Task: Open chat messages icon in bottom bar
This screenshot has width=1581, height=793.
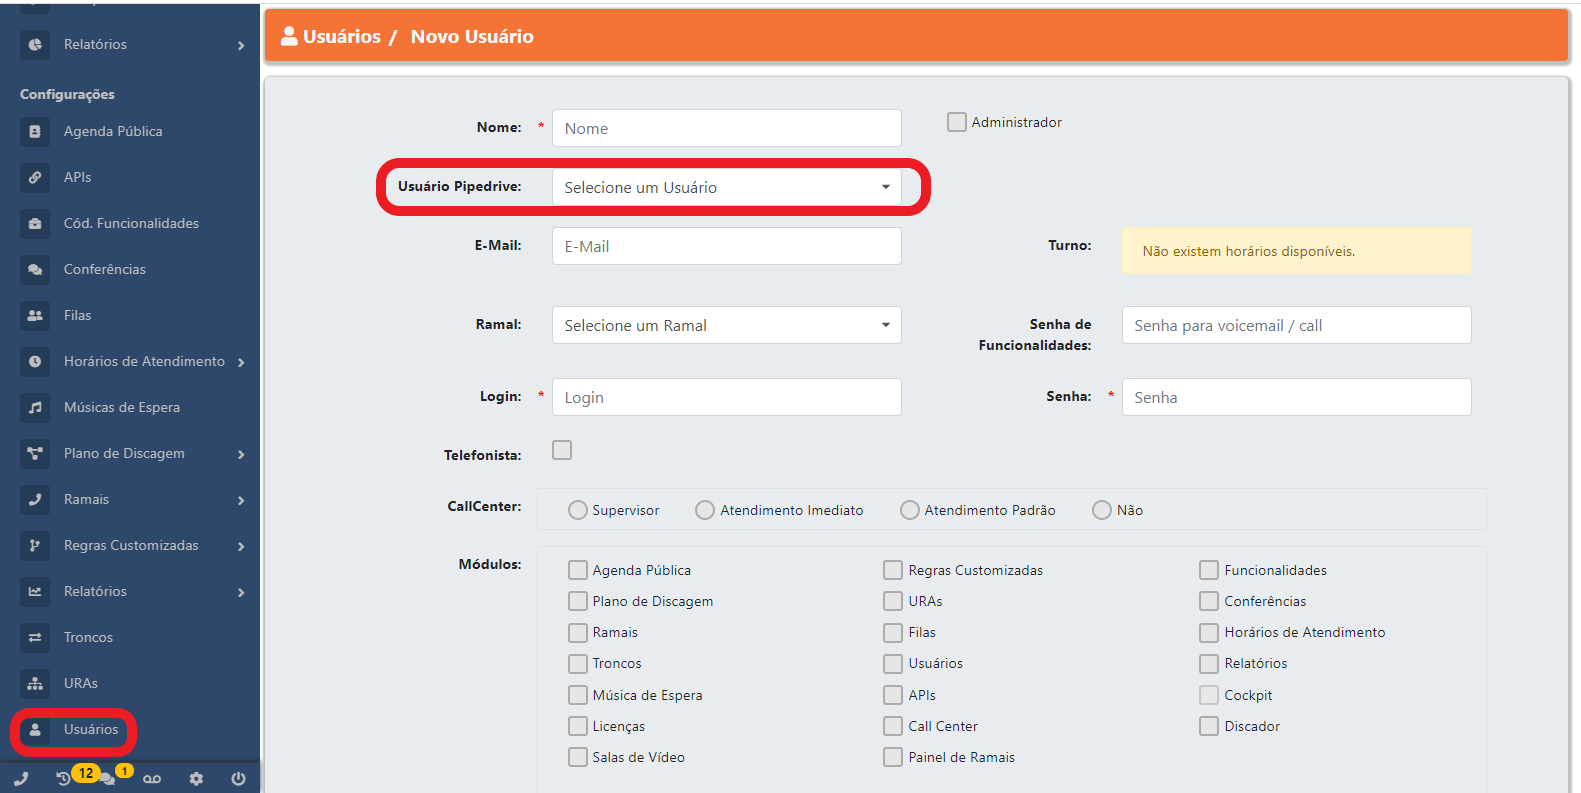Action: click(108, 778)
